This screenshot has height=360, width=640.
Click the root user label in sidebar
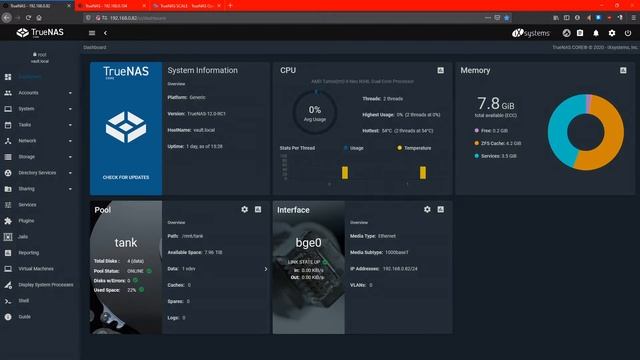coord(40,54)
